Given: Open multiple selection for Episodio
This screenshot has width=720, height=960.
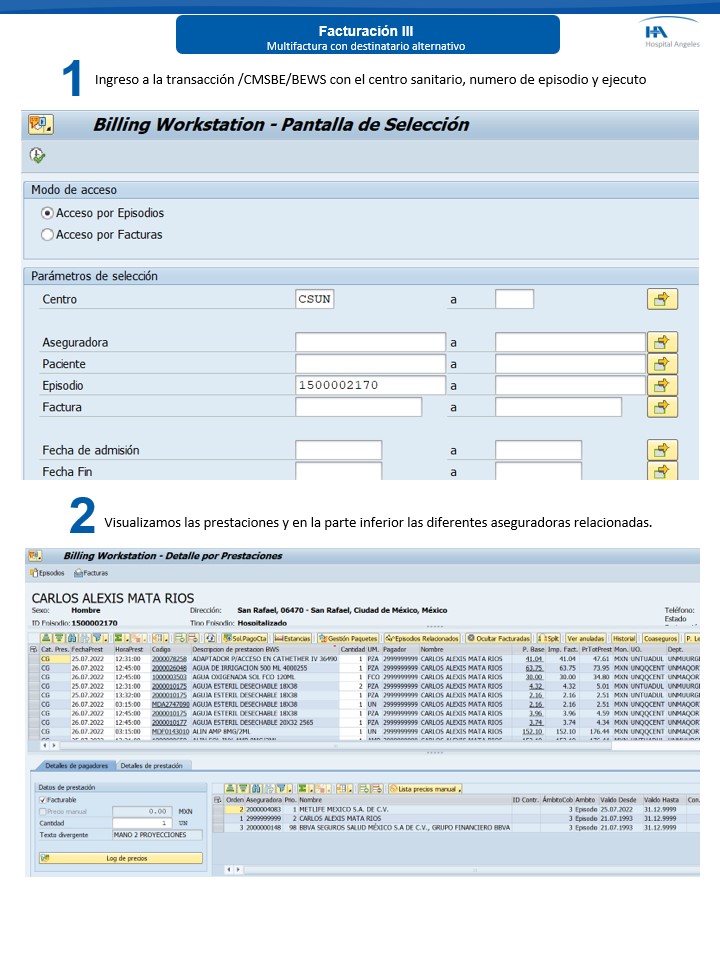Looking at the screenshot, I should point(662,385).
